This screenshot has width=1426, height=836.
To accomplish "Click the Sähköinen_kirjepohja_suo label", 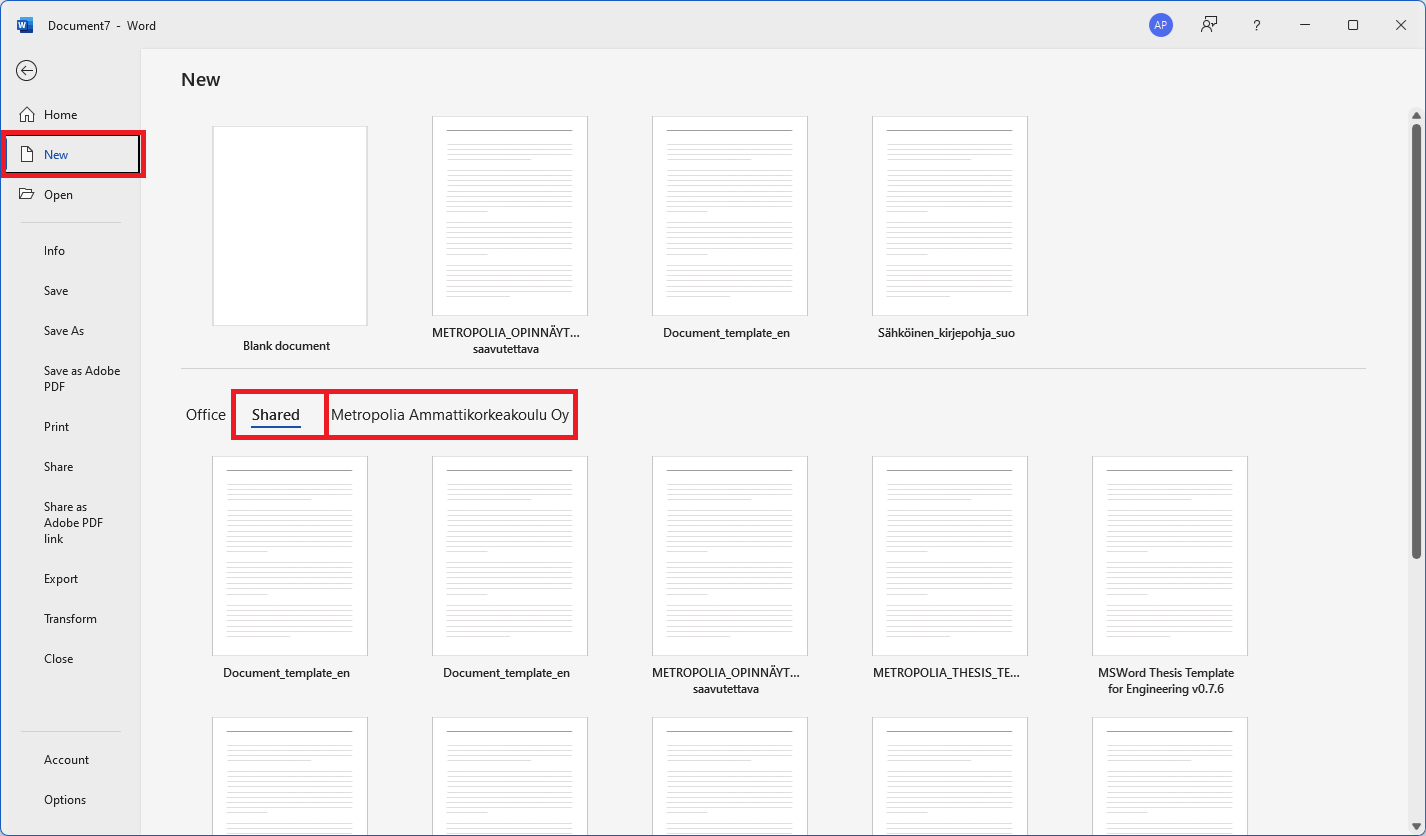I will click(946, 333).
